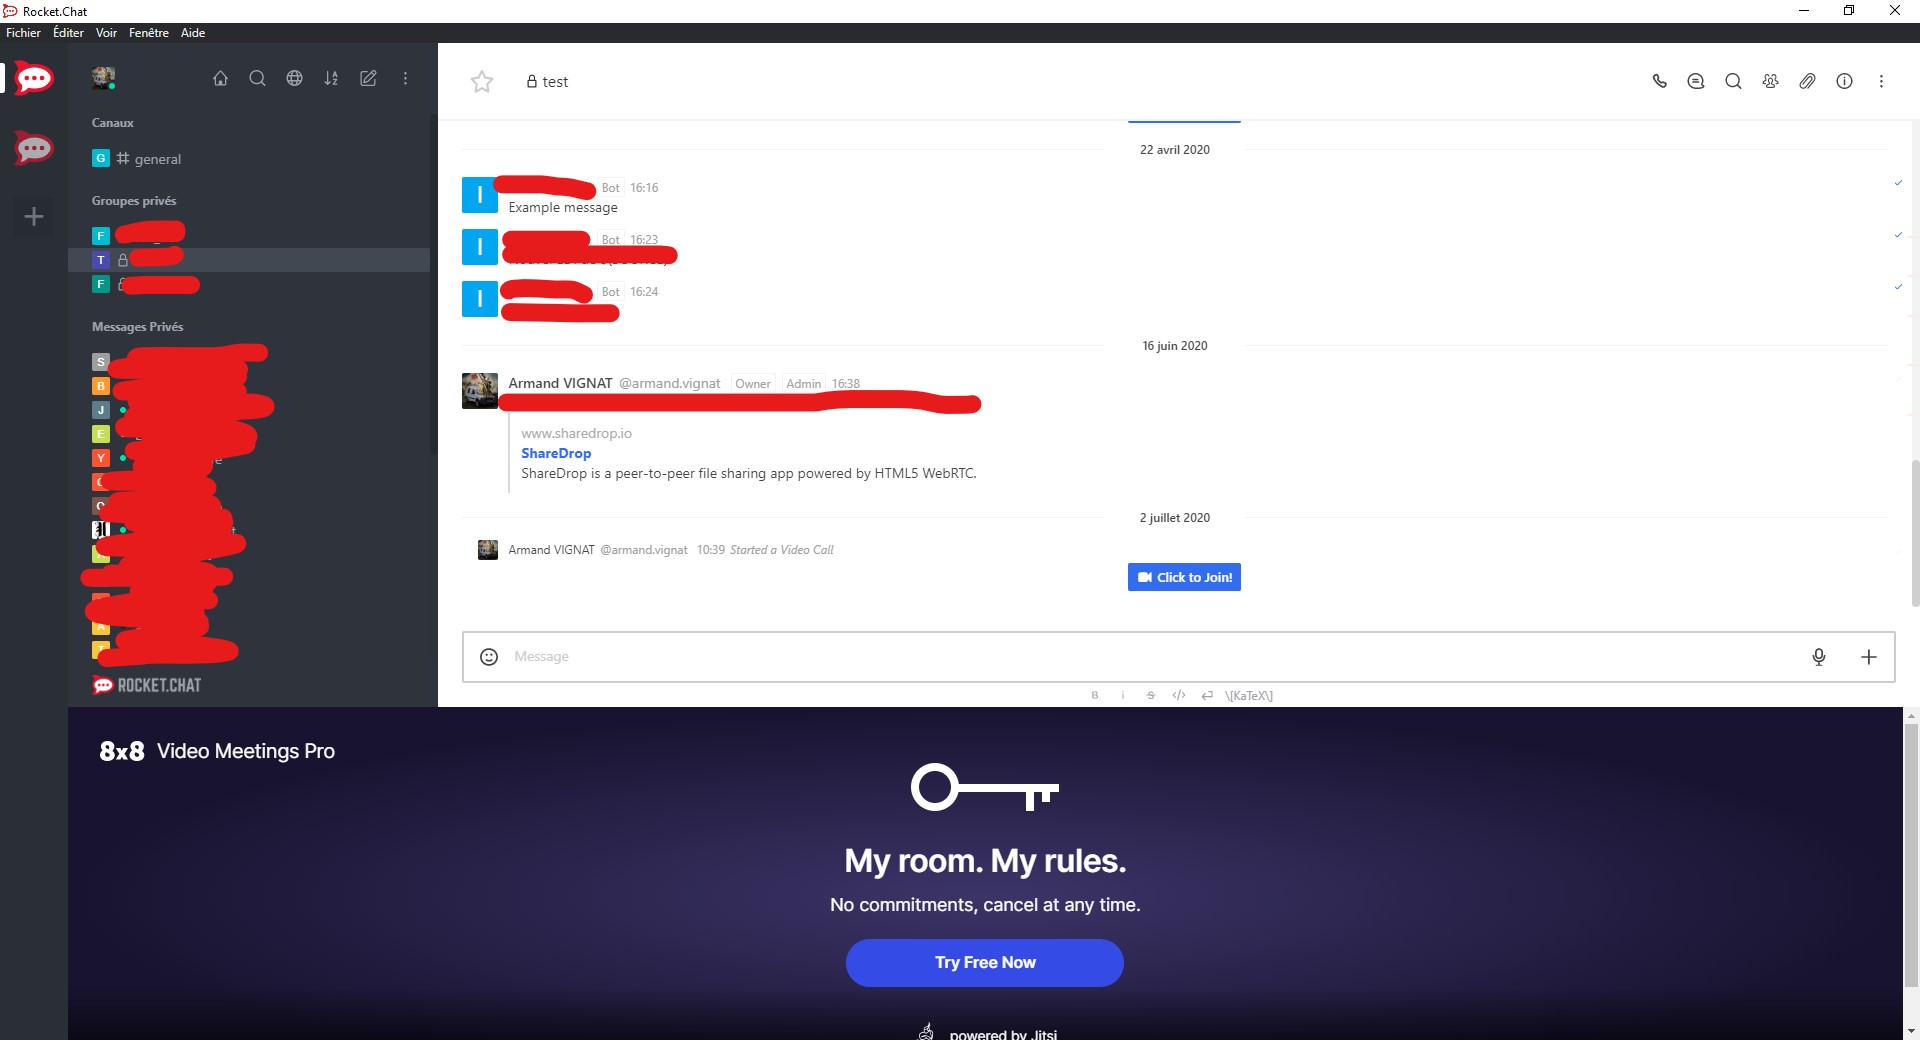Open the Threads panel
Viewport: 1920px width, 1040px height.
pyautogui.click(x=1696, y=81)
